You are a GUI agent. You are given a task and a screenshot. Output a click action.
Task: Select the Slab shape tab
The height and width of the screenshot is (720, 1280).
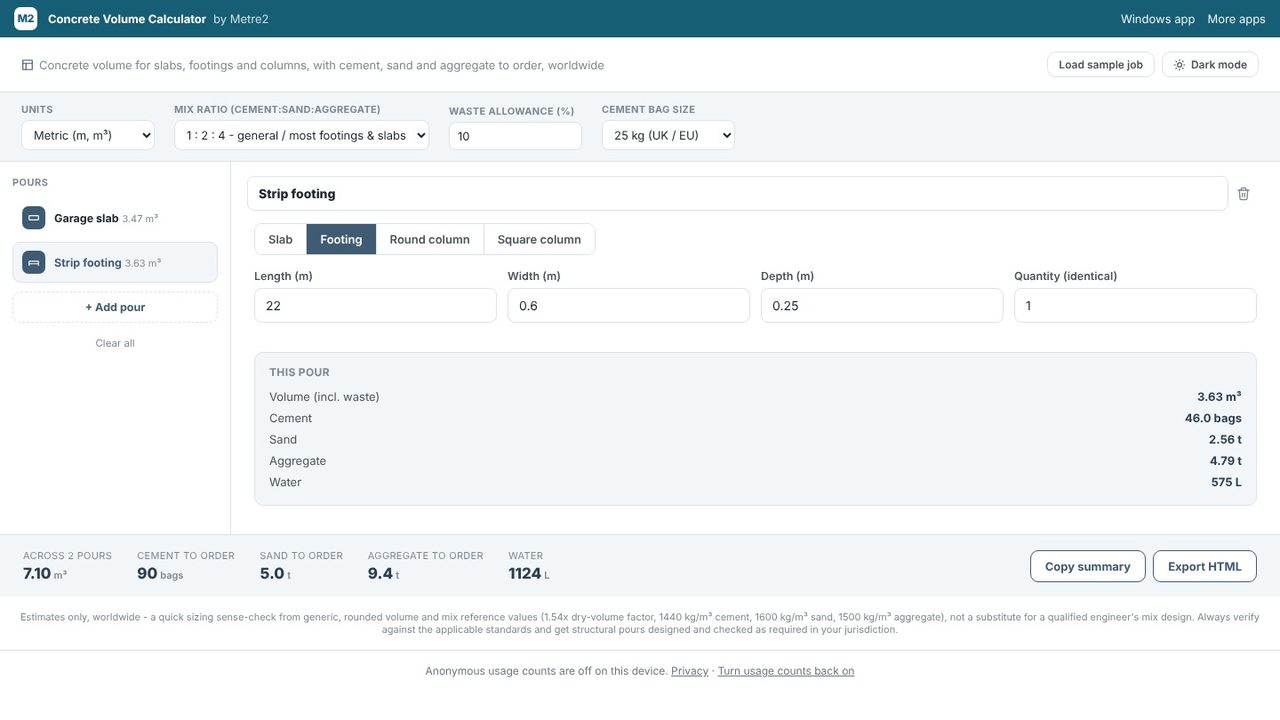[281, 239]
